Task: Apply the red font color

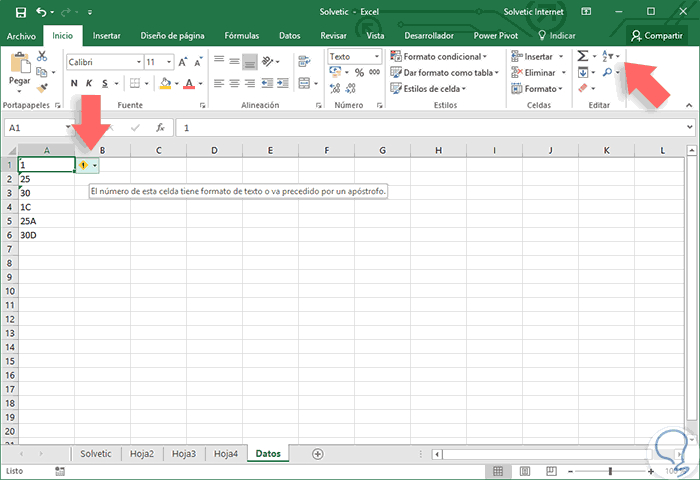Action: [189, 83]
